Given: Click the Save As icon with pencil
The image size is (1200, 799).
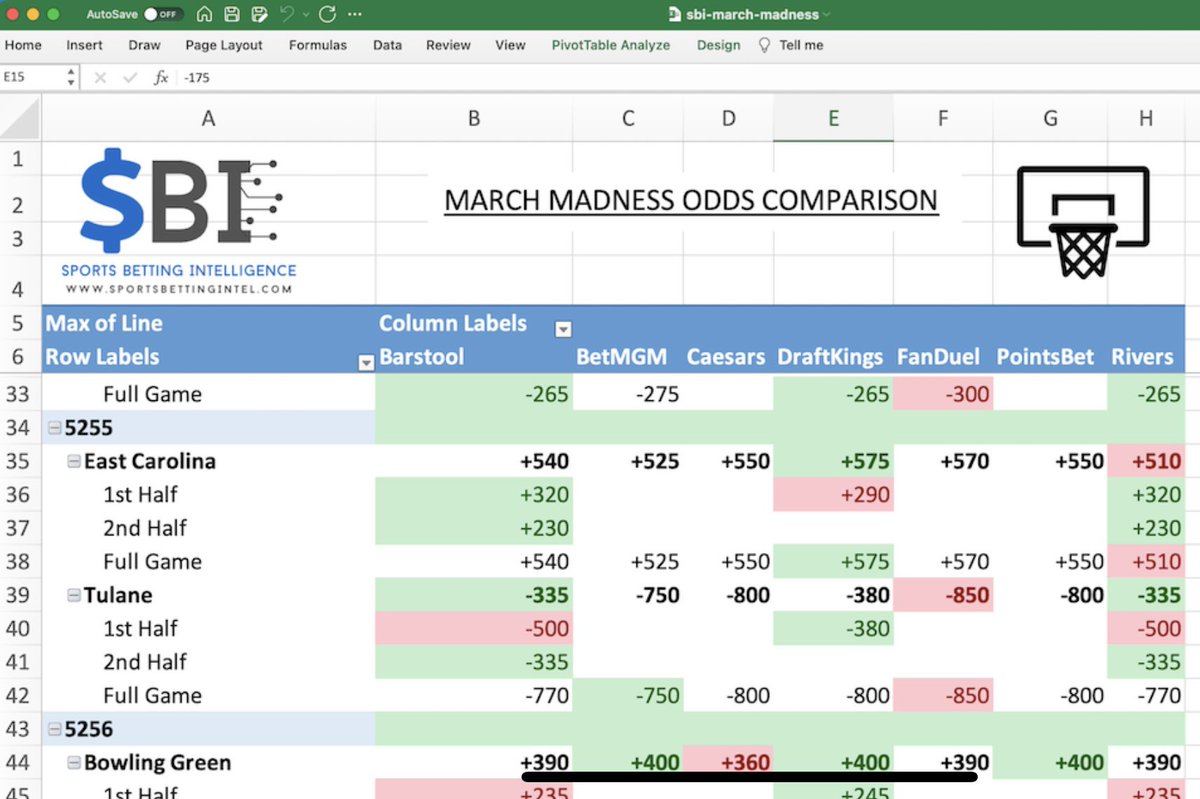Looking at the screenshot, I should click(260, 15).
